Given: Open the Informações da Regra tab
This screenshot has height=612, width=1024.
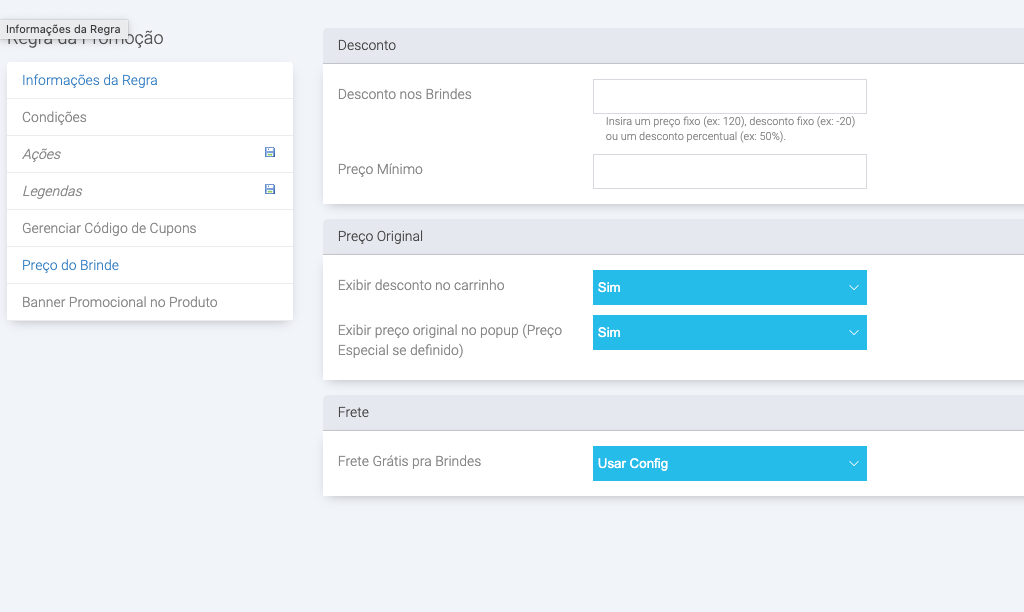Looking at the screenshot, I should click(90, 81).
